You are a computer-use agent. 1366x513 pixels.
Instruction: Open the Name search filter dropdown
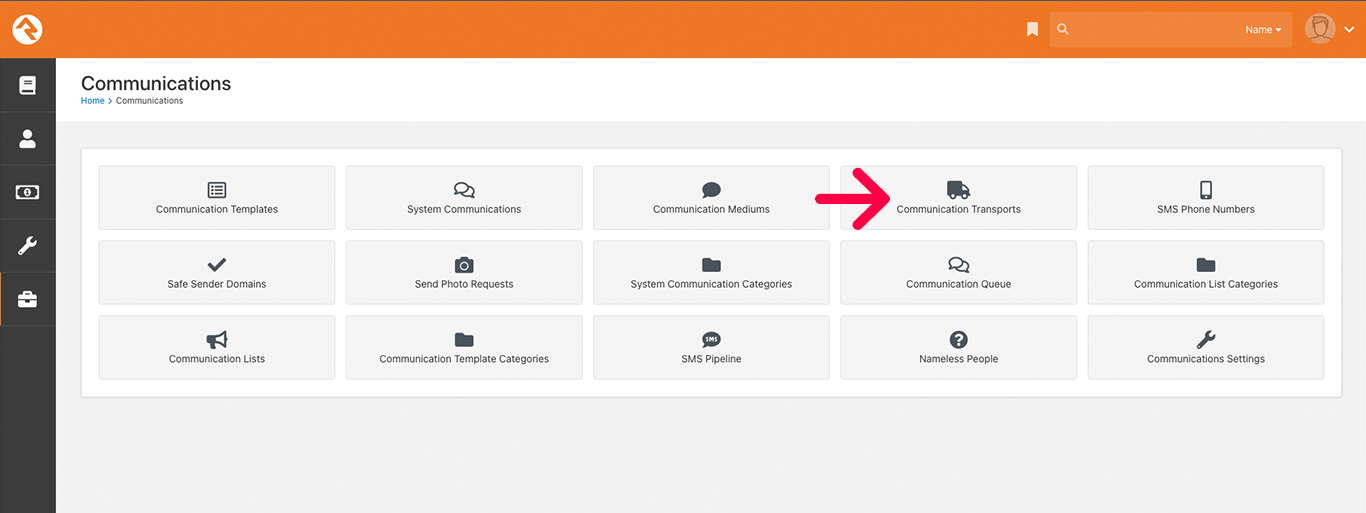coord(1264,30)
